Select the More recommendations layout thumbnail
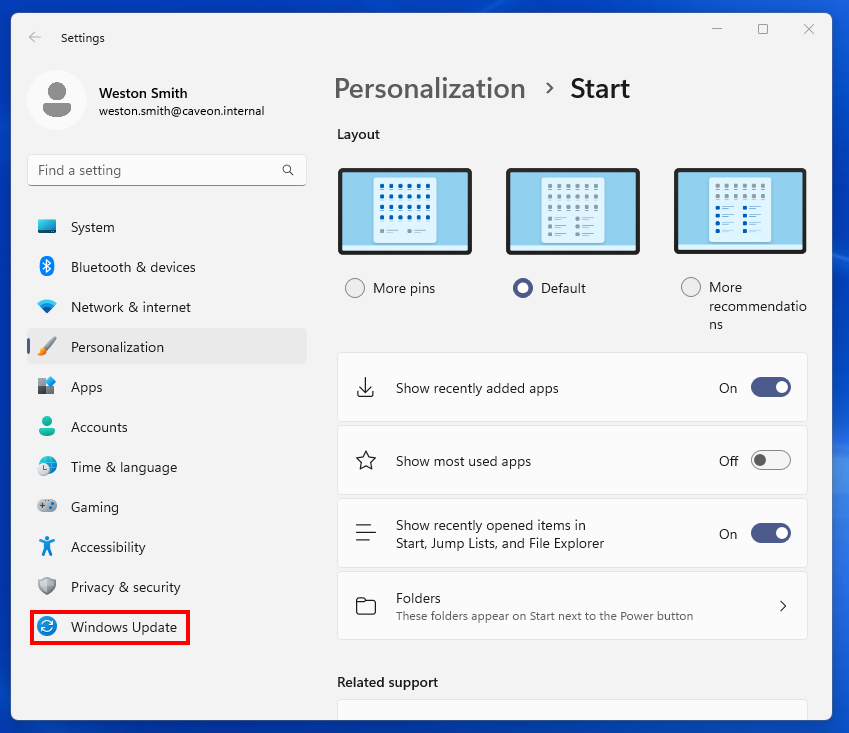This screenshot has width=849, height=733. (740, 211)
